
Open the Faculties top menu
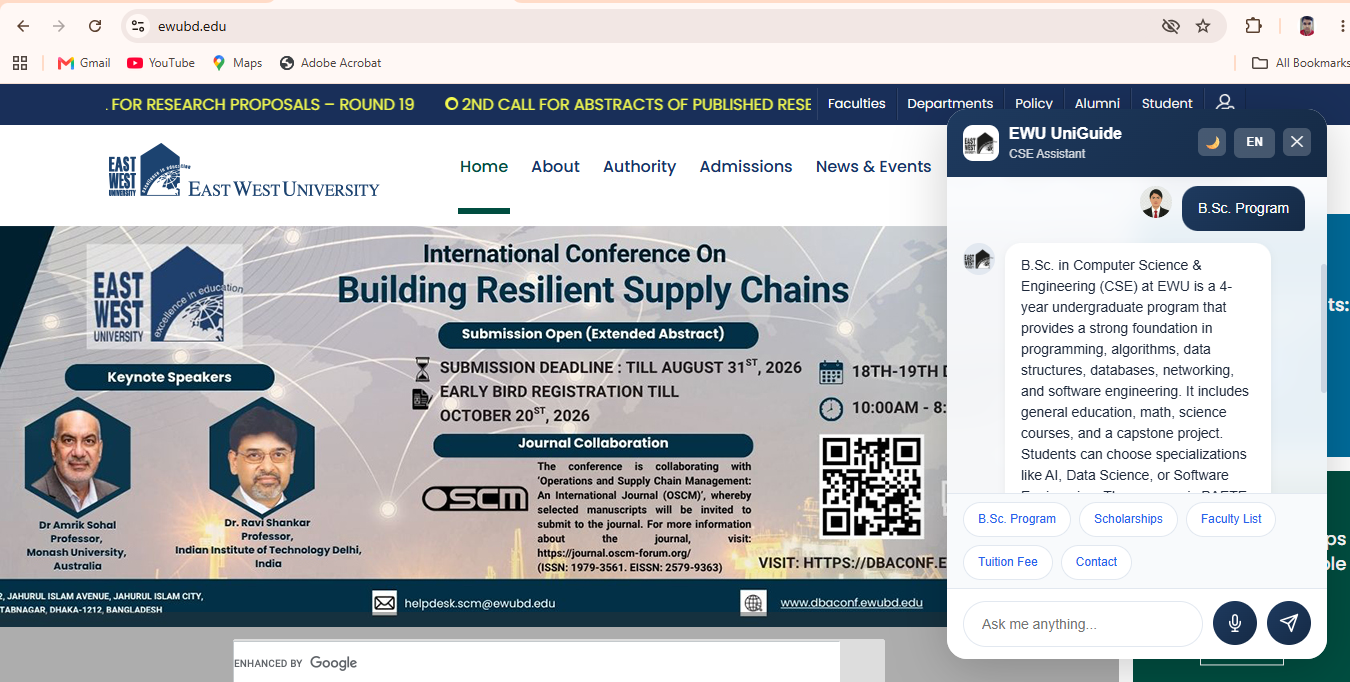pos(857,103)
